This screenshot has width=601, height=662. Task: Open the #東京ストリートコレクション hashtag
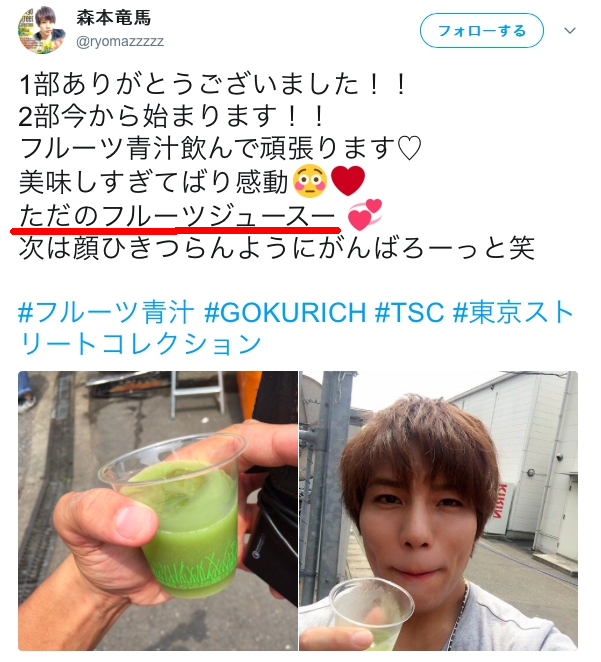[295, 328]
